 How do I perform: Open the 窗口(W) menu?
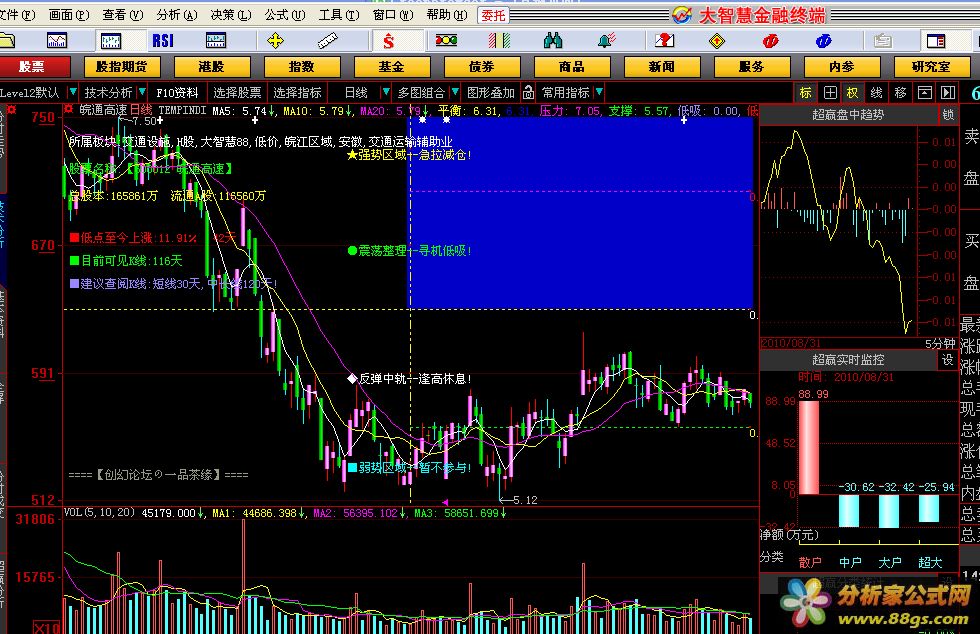[x=393, y=14]
